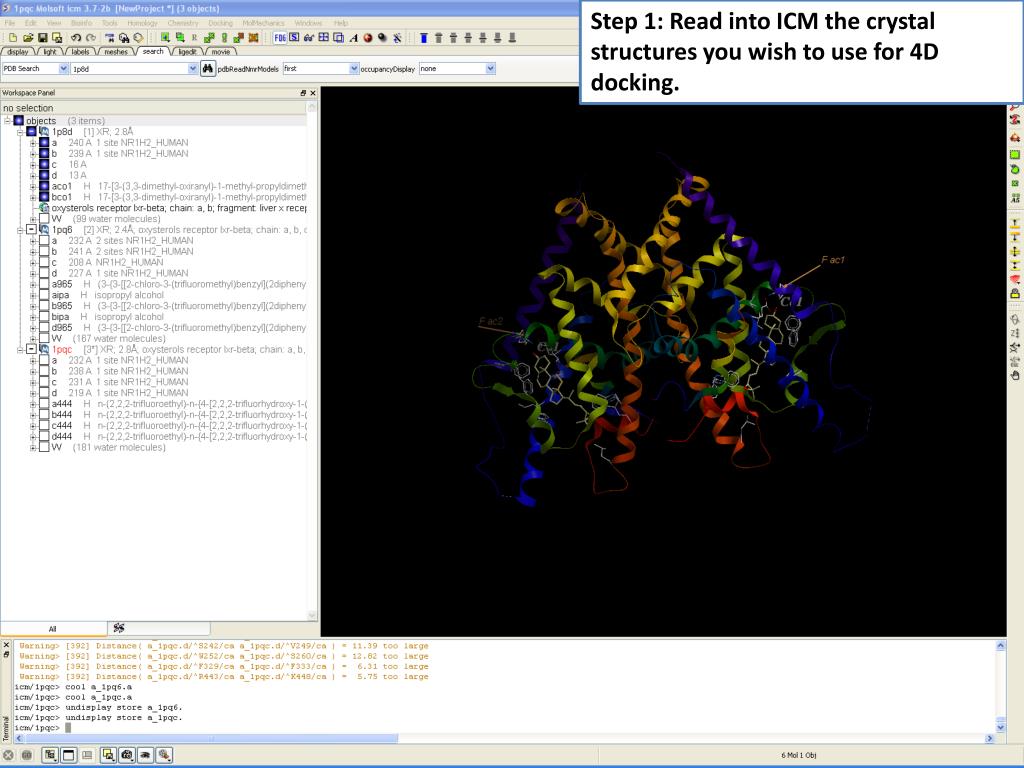Image resolution: width=1024 pixels, height=768 pixels.
Task: Click the blue bar clipping plane icon
Action: [x=424, y=38]
